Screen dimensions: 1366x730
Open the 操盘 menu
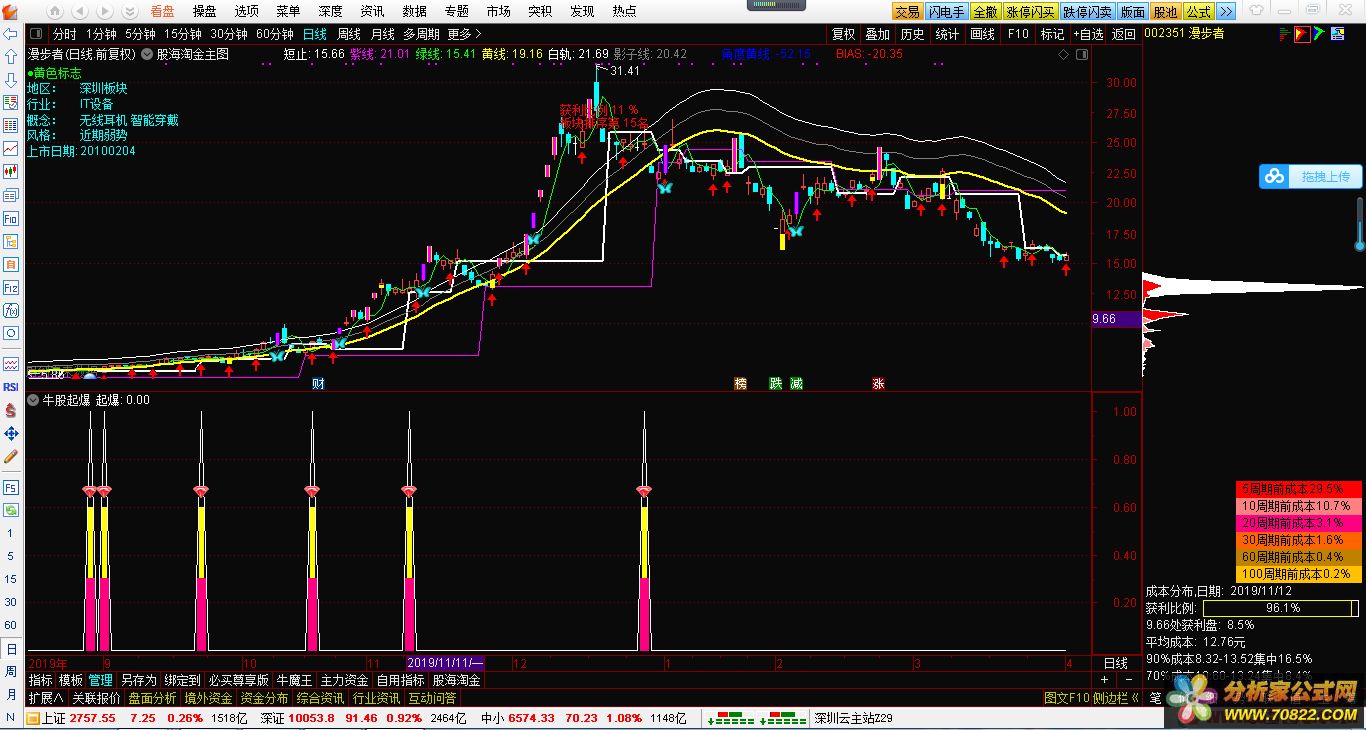pyautogui.click(x=204, y=11)
